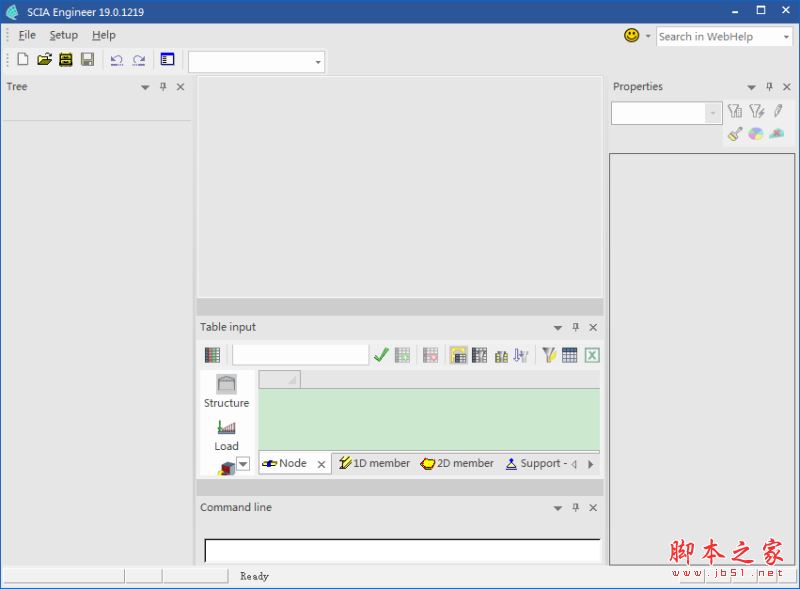Click the blue window layout icon in main toolbar
The height and width of the screenshot is (589, 800).
point(167,59)
